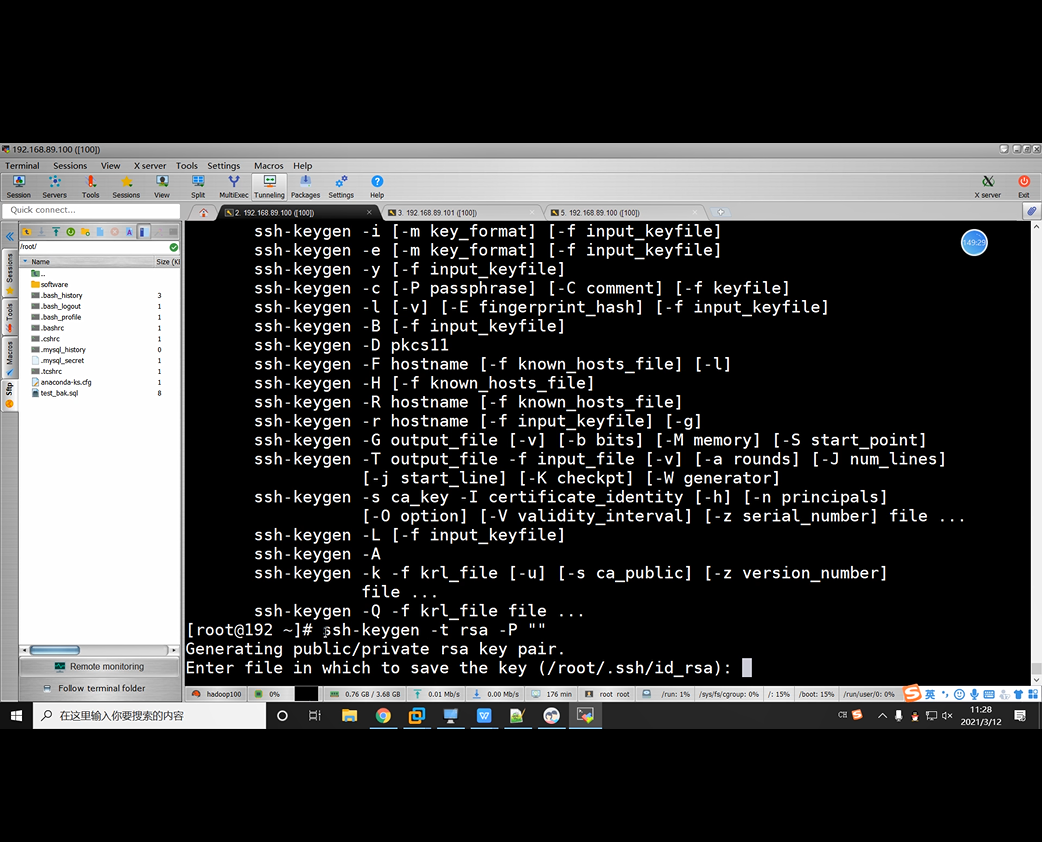
Task: Open the Servers toolbar button
Action: (x=54, y=186)
